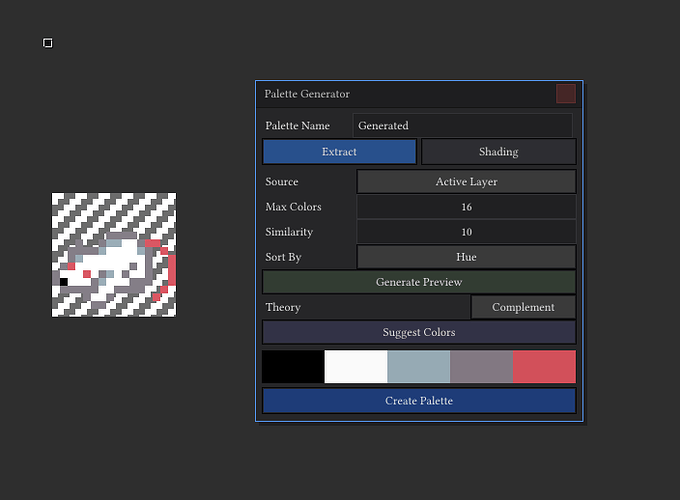
Task: Select the red color swatch
Action: tap(544, 367)
